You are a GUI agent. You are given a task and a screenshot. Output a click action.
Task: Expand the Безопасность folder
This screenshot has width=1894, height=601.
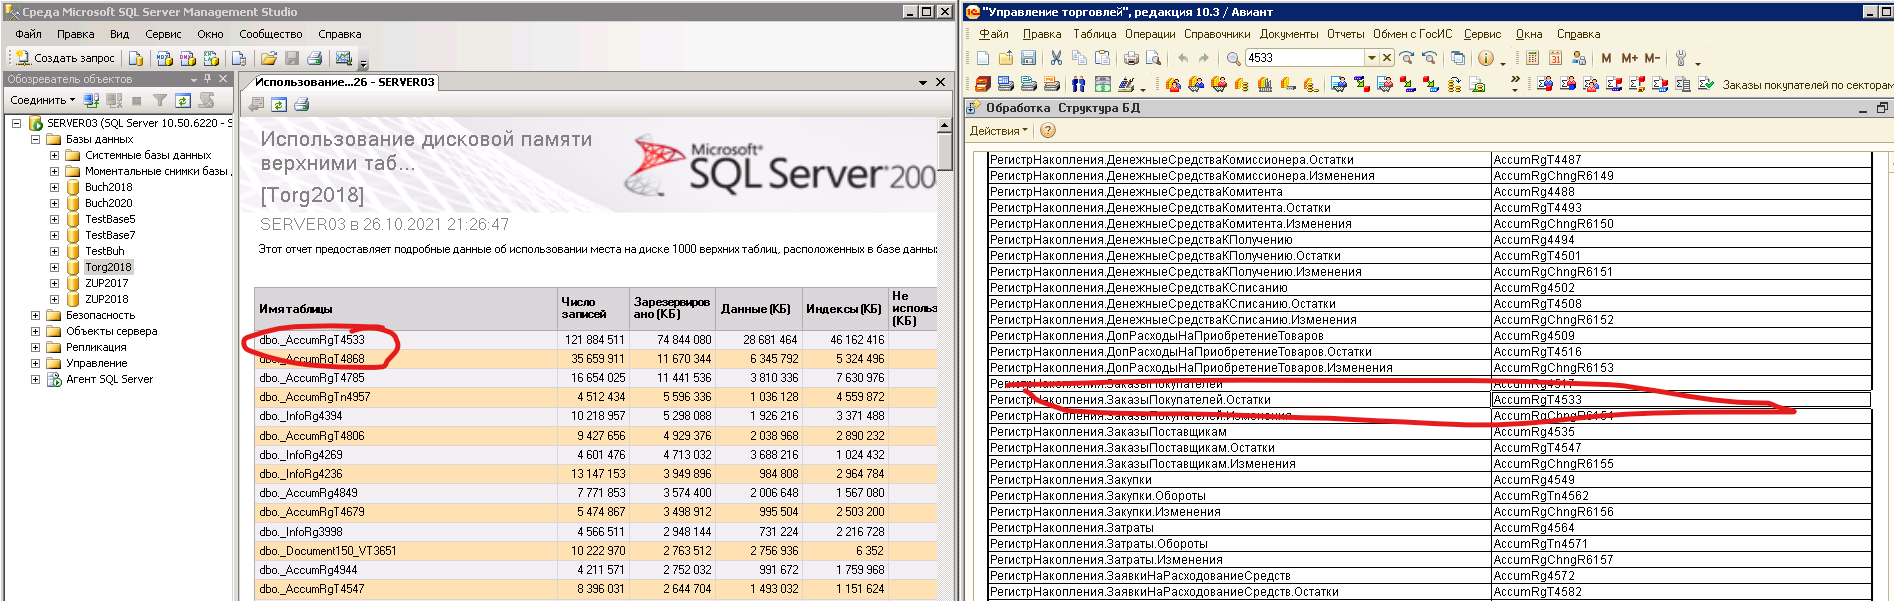pos(35,315)
